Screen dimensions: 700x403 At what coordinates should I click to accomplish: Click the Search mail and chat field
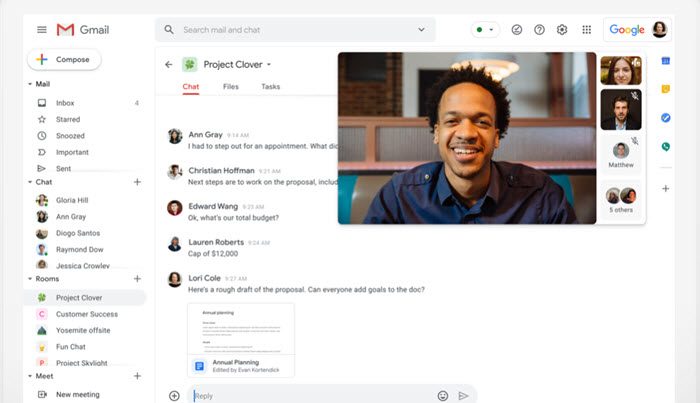[x=295, y=29]
